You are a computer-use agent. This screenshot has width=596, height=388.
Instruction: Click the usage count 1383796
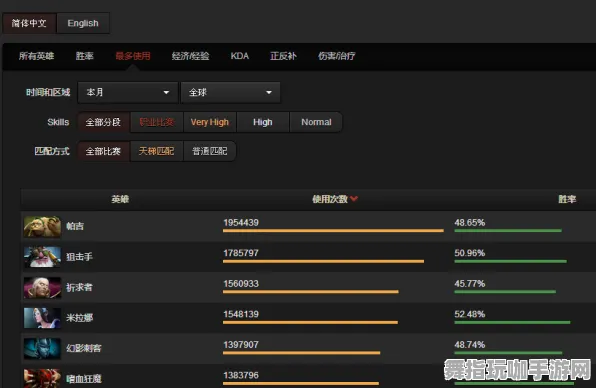241,375
